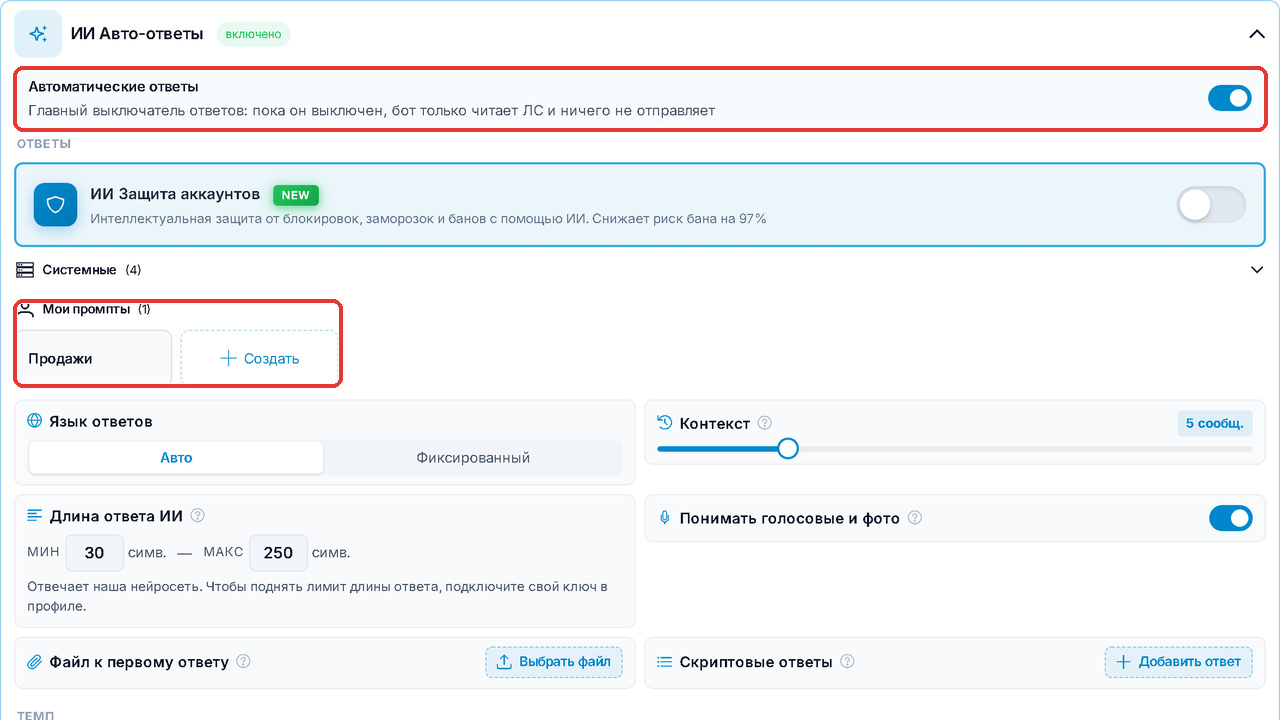Click the green NEW badge

click(295, 195)
